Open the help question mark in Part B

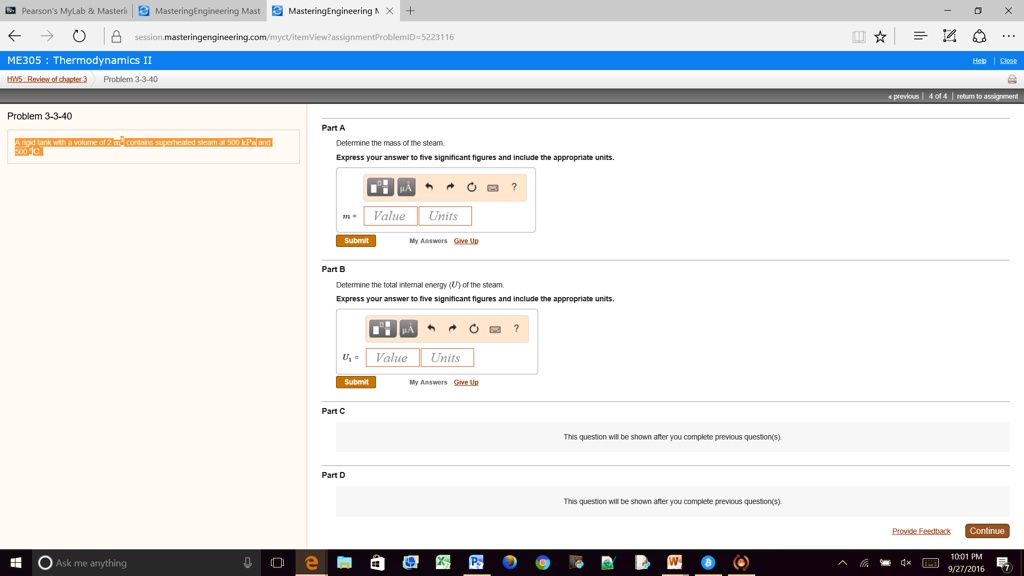(516, 329)
